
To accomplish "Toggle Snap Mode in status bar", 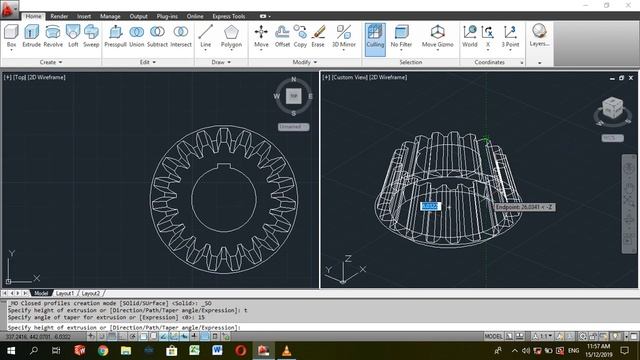I will click(x=102, y=336).
